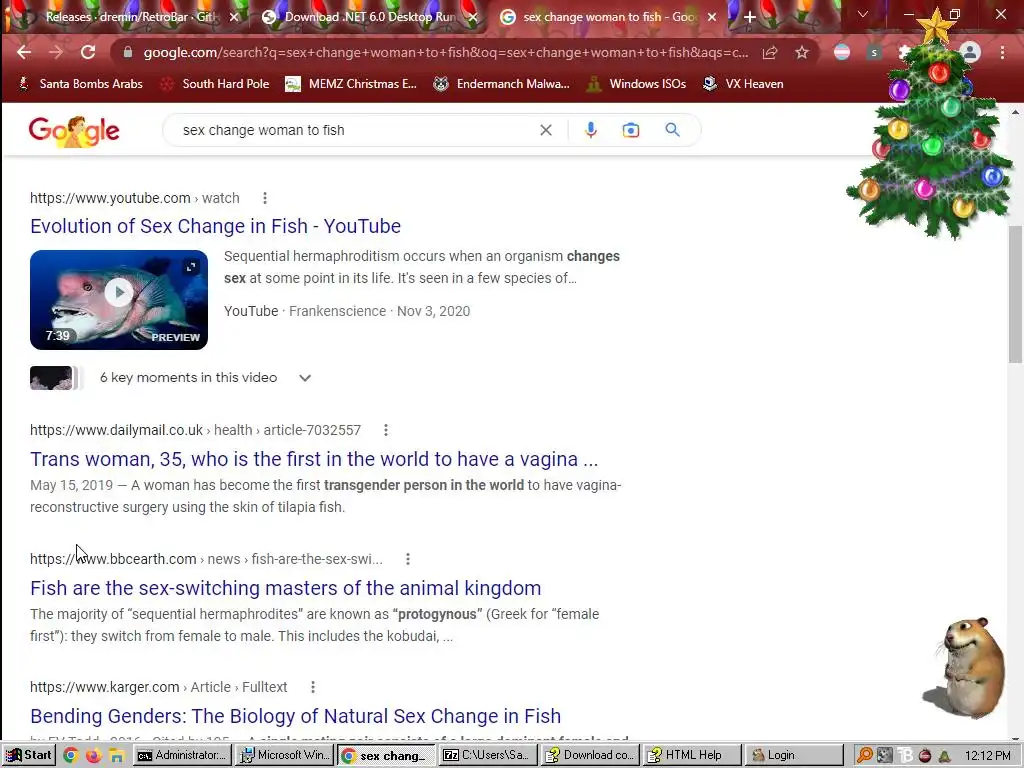Click the small key moments thumbnail
Viewport: 1024px width, 768px height.
click(x=52, y=378)
